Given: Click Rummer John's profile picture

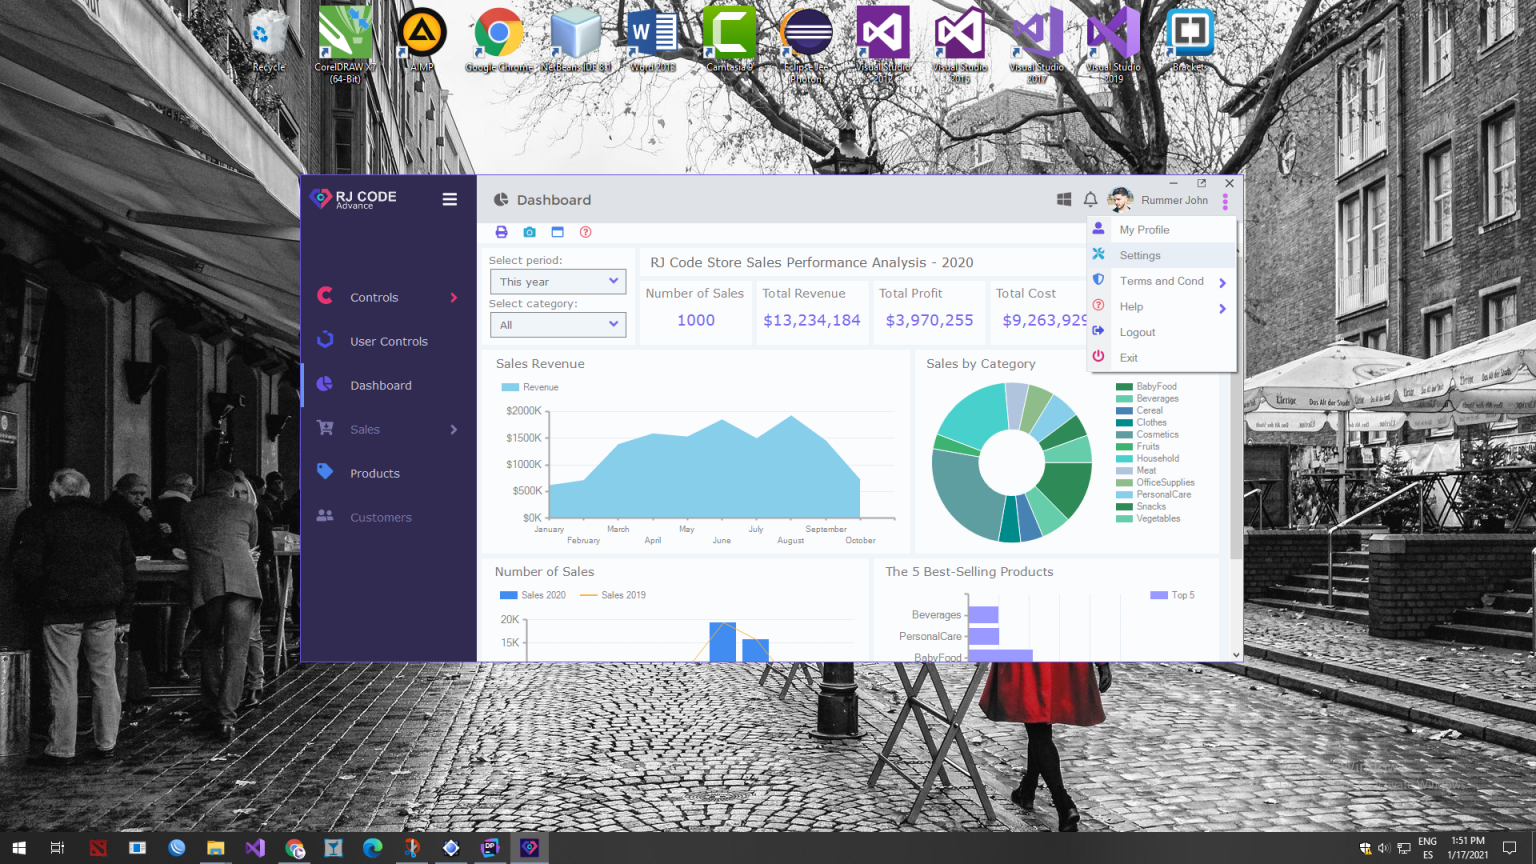Looking at the screenshot, I should [1119, 199].
